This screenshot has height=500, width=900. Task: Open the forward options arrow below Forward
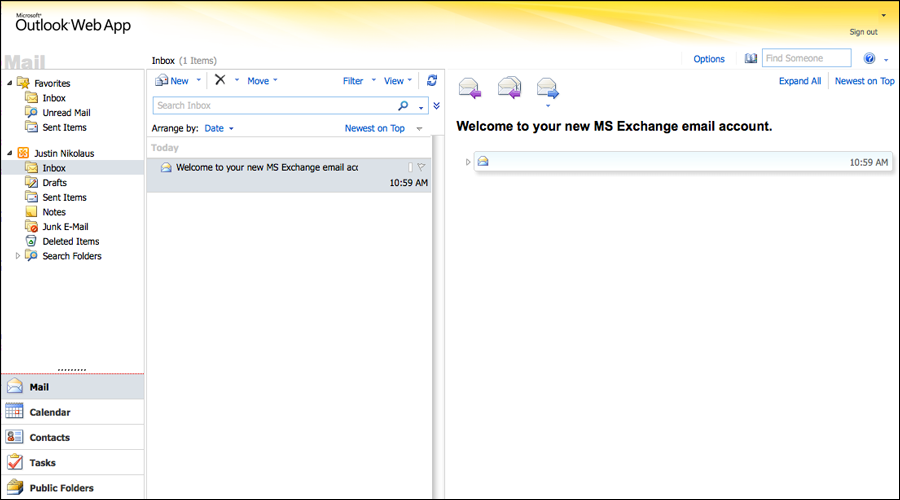point(548,106)
